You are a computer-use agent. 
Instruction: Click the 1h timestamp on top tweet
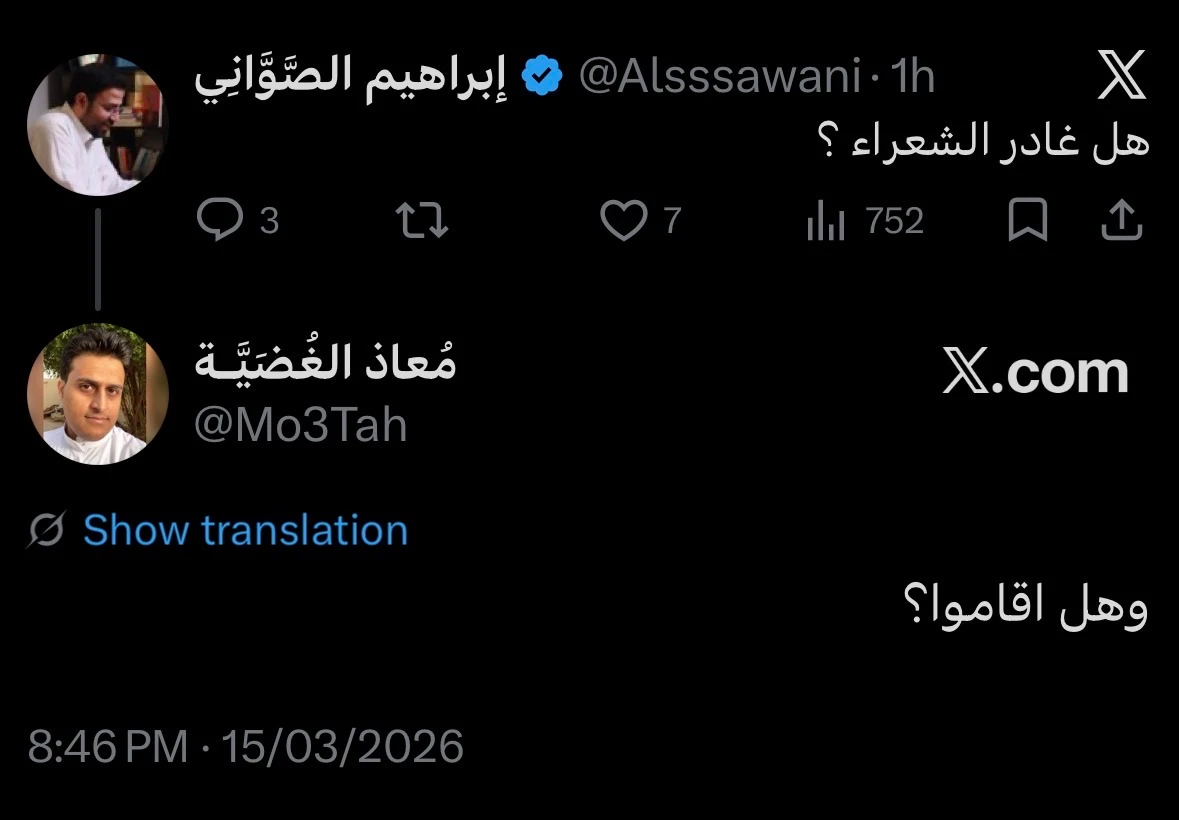[x=911, y=77]
